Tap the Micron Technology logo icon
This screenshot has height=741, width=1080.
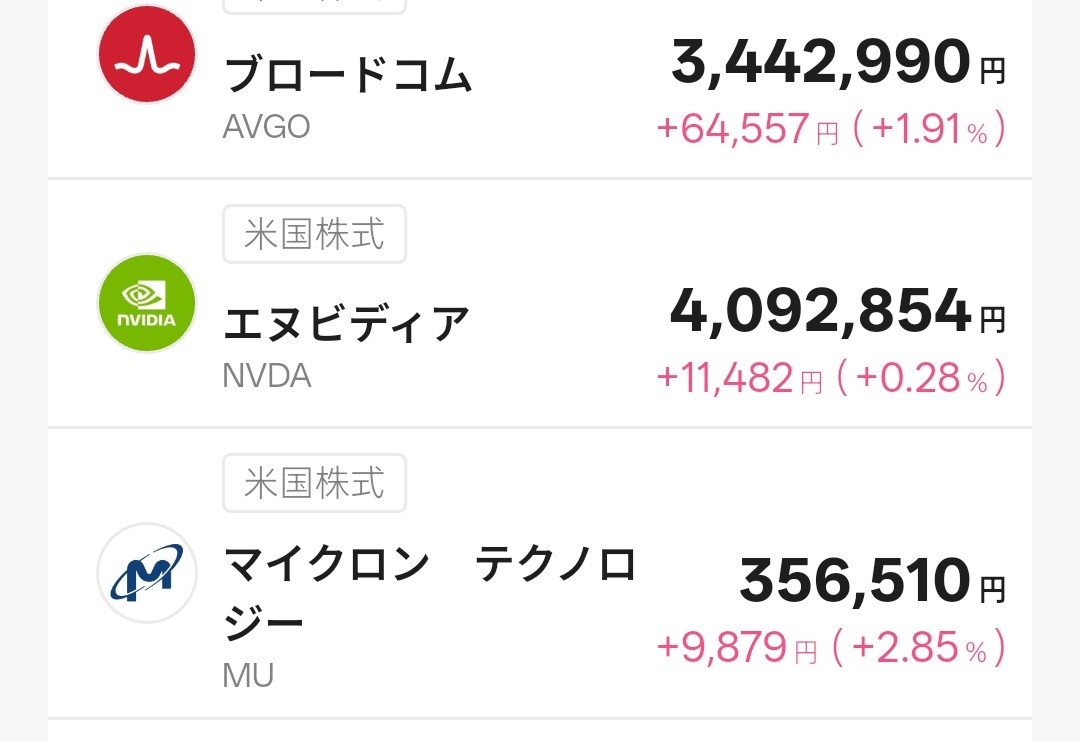pos(147,573)
